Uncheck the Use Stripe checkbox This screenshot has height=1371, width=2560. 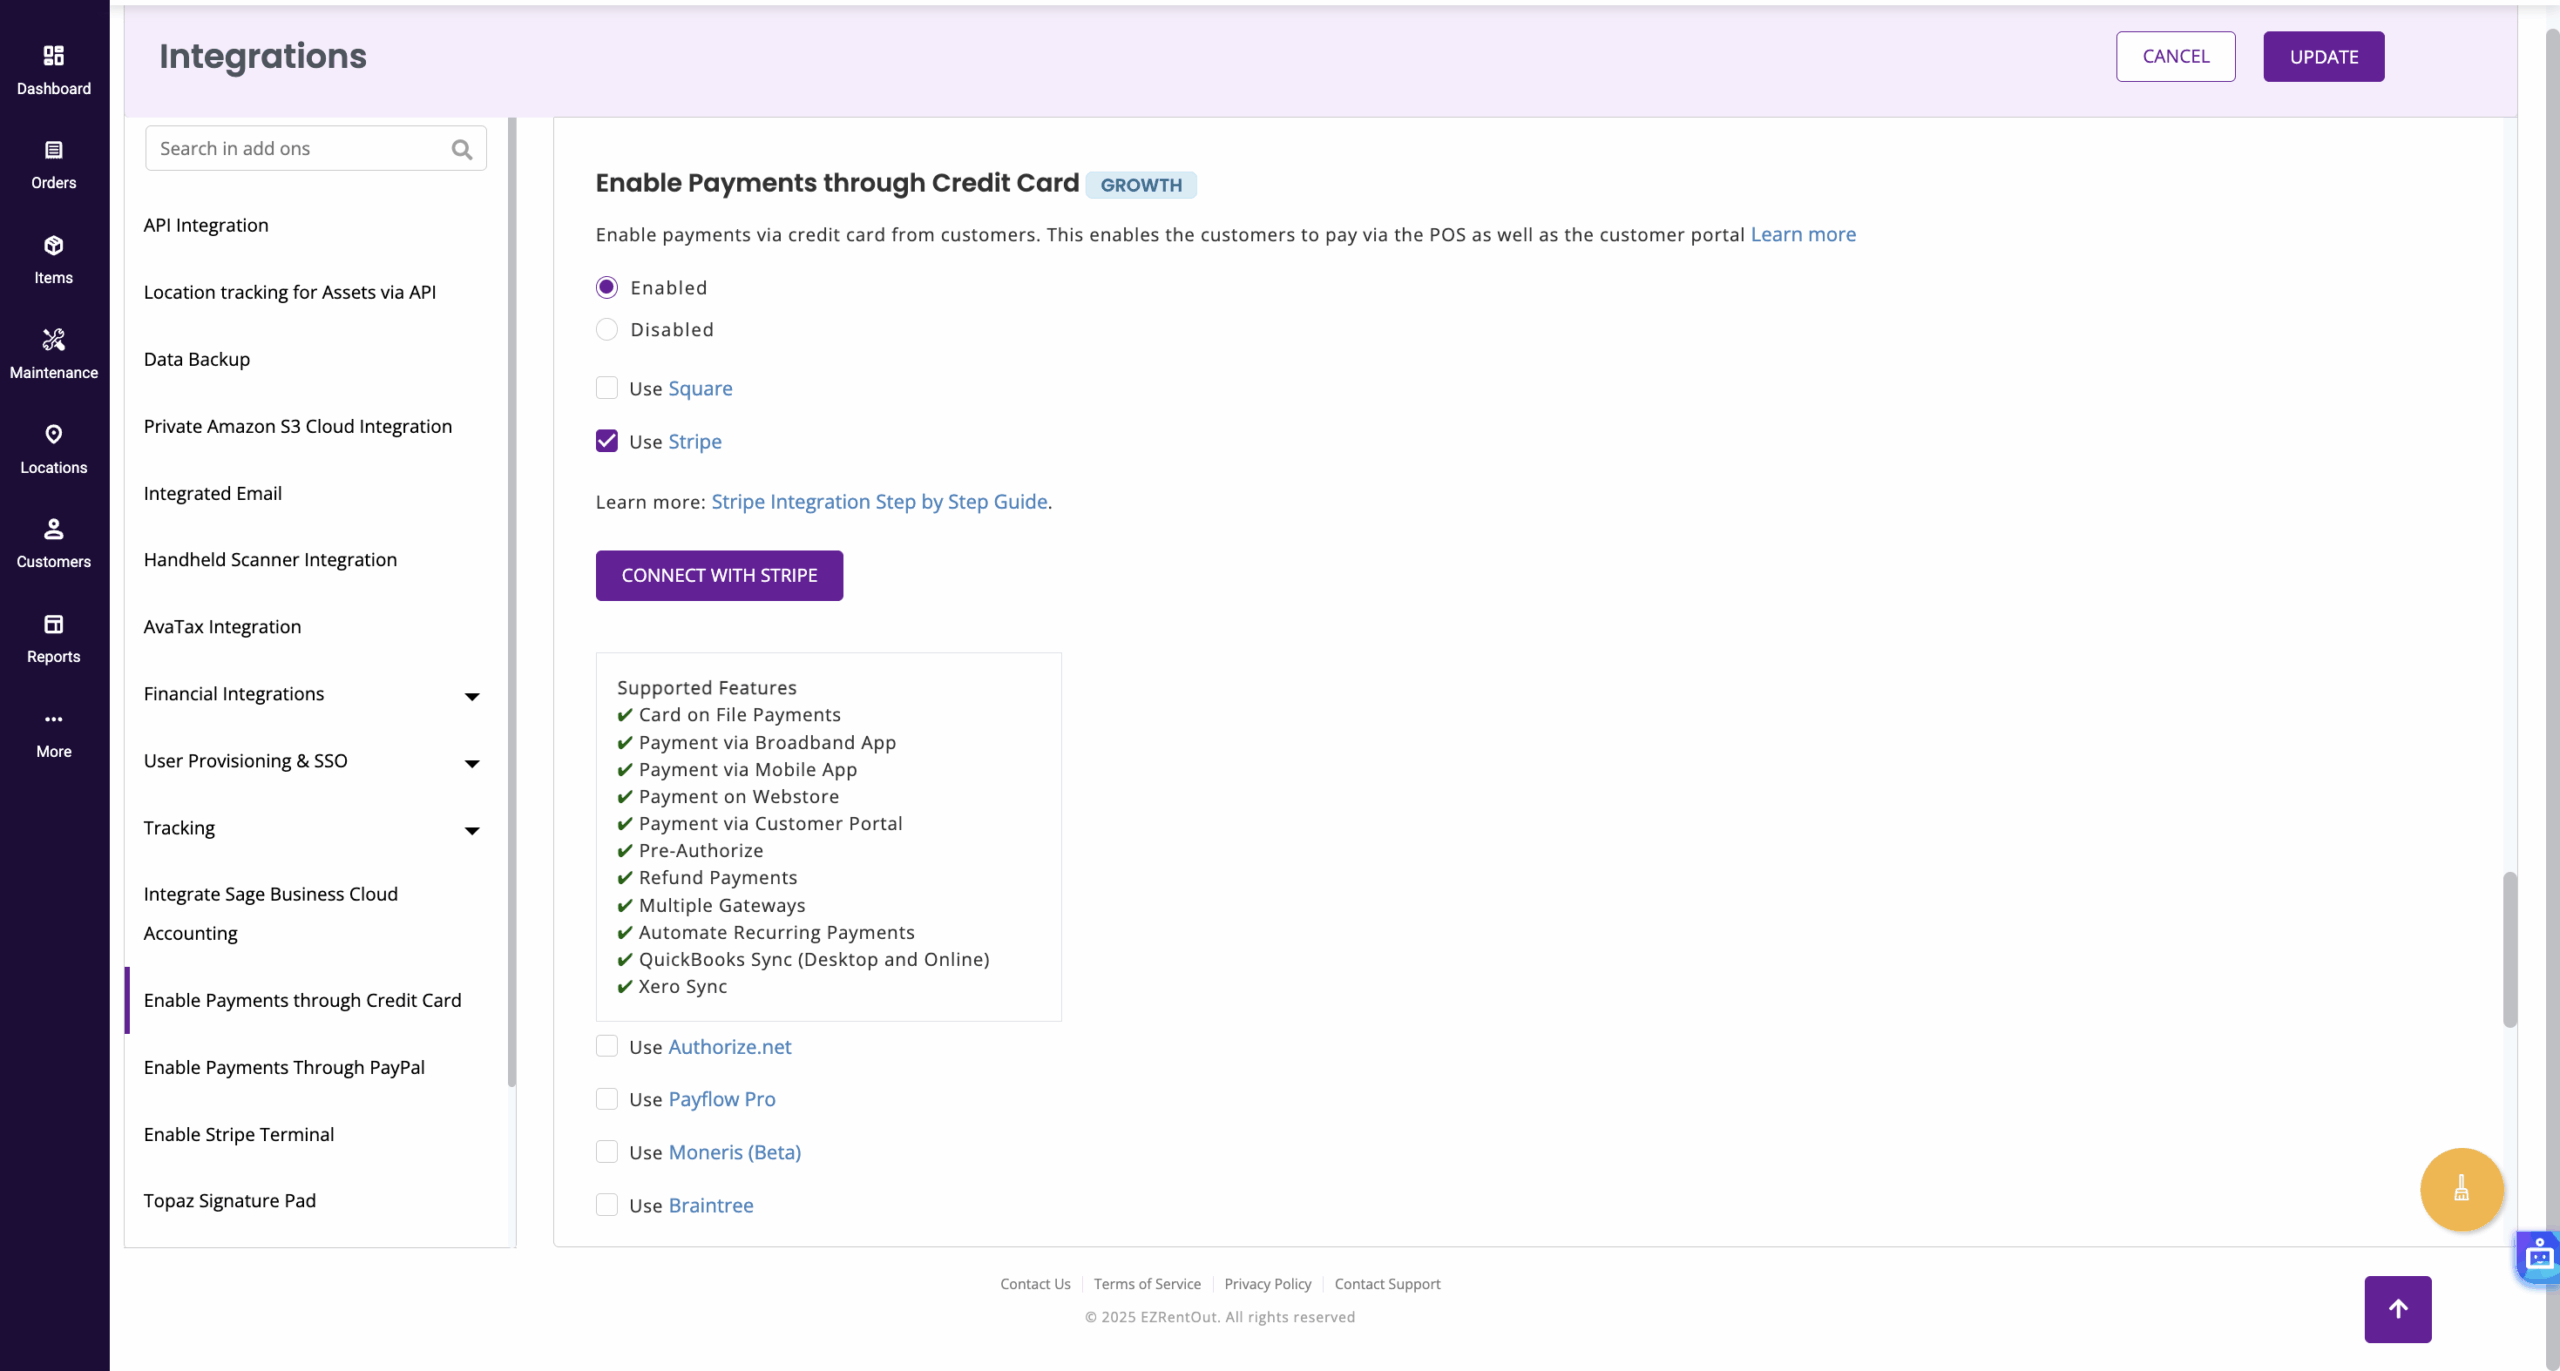607,441
